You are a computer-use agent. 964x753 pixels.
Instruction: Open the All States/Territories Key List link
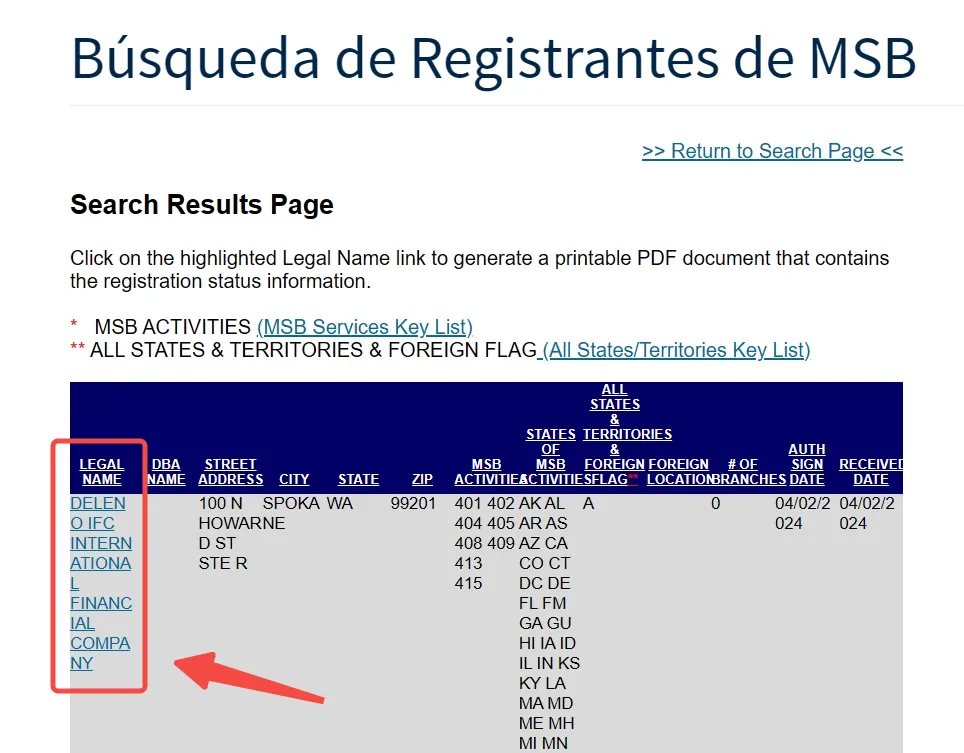point(676,350)
